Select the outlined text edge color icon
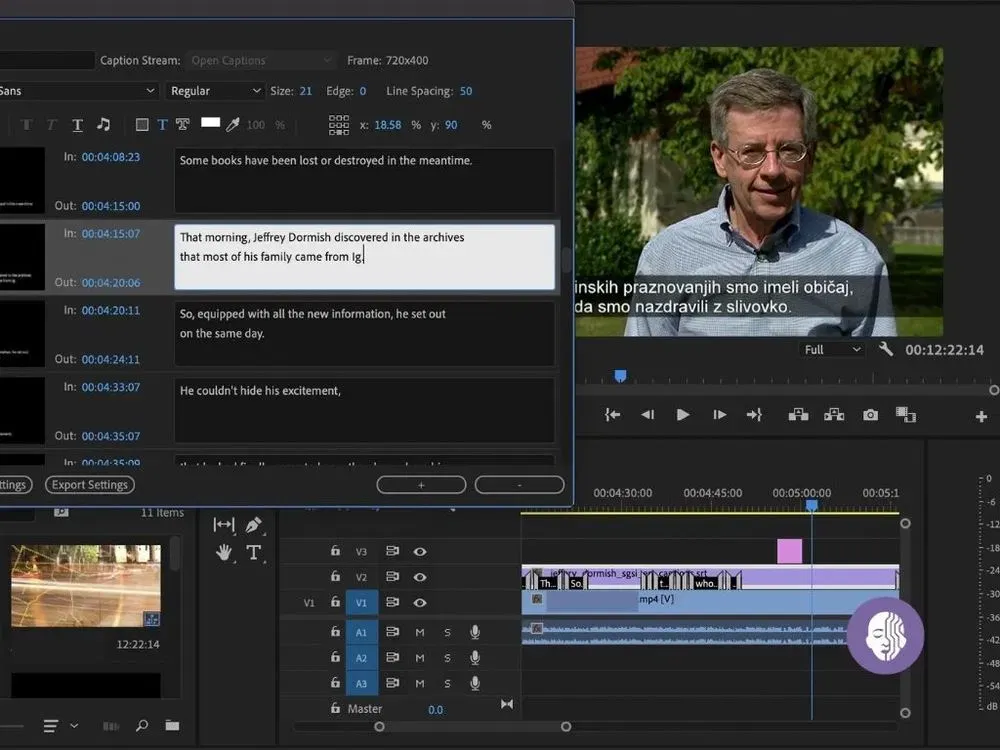This screenshot has height=750, width=1000. (x=183, y=124)
